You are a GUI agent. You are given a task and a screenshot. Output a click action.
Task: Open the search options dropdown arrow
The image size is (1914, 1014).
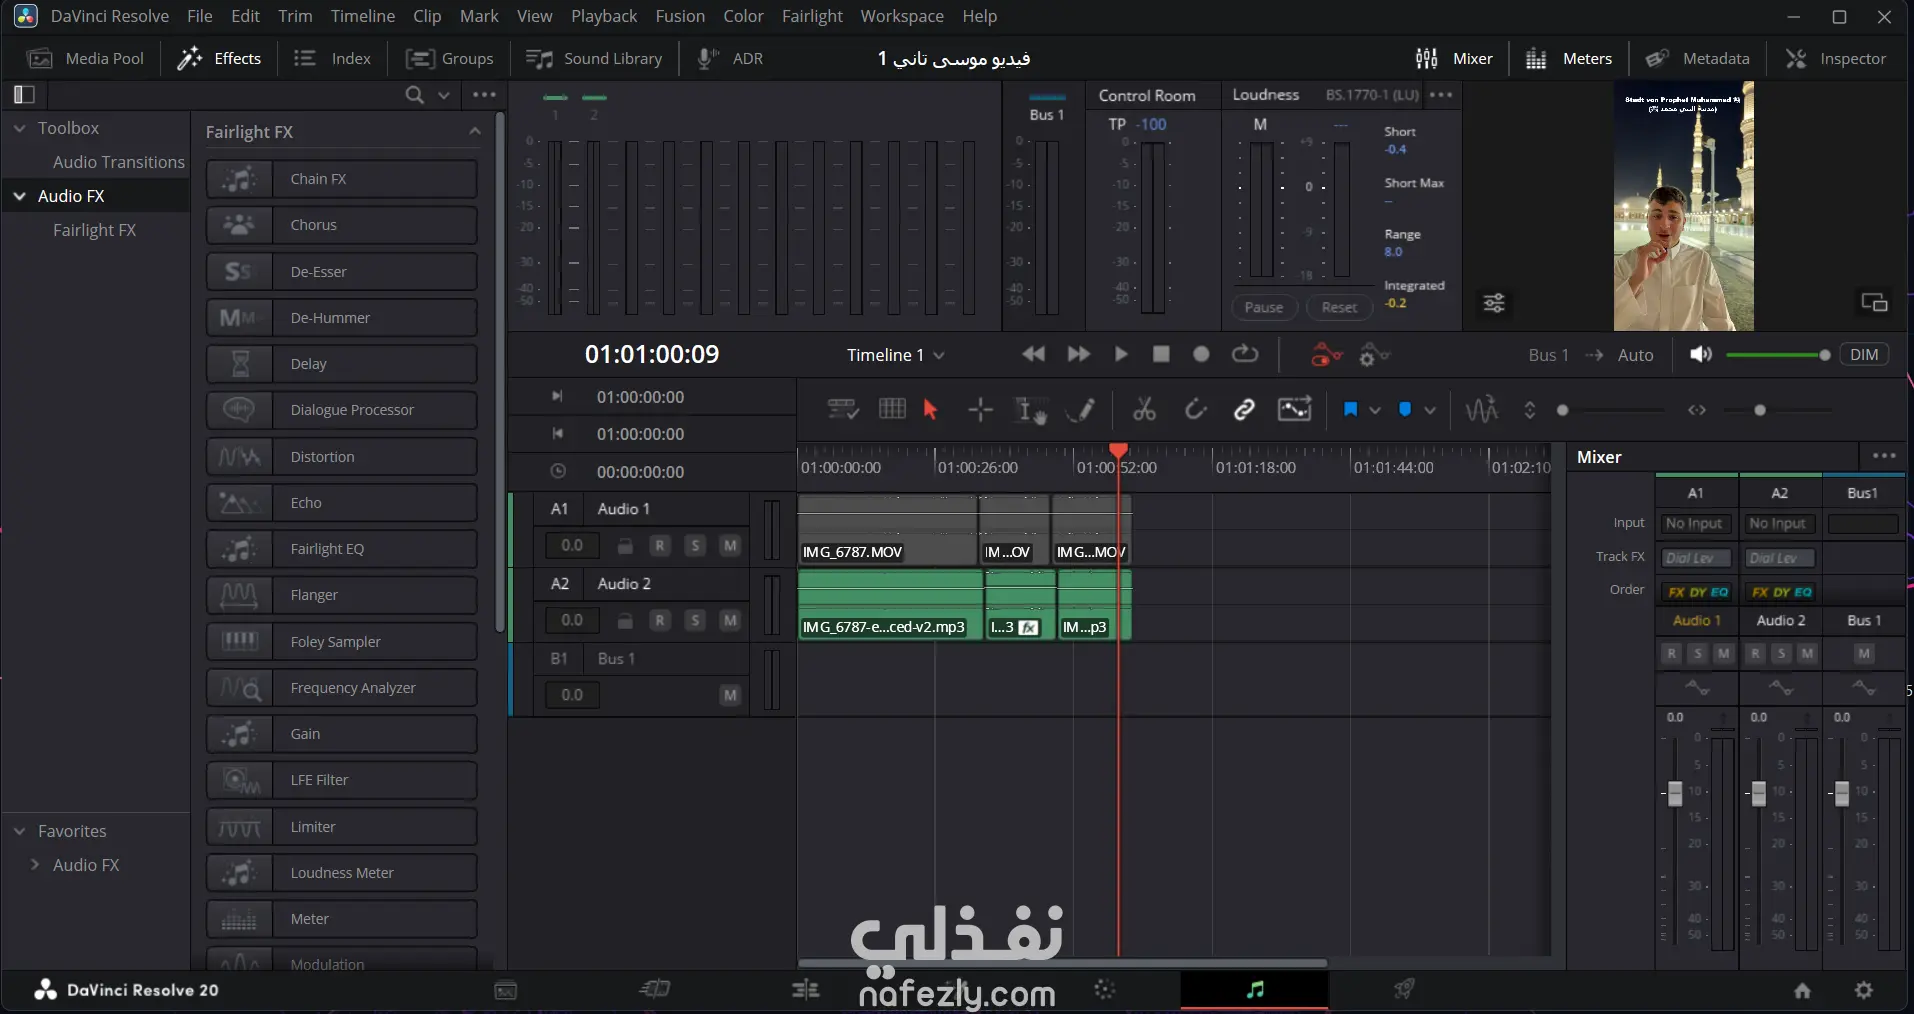coord(444,95)
